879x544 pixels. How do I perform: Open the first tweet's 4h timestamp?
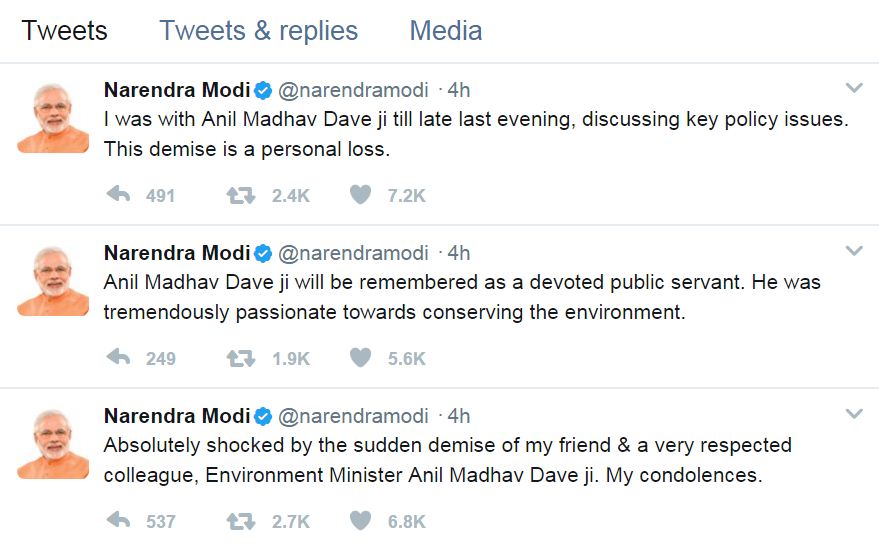pos(458,90)
